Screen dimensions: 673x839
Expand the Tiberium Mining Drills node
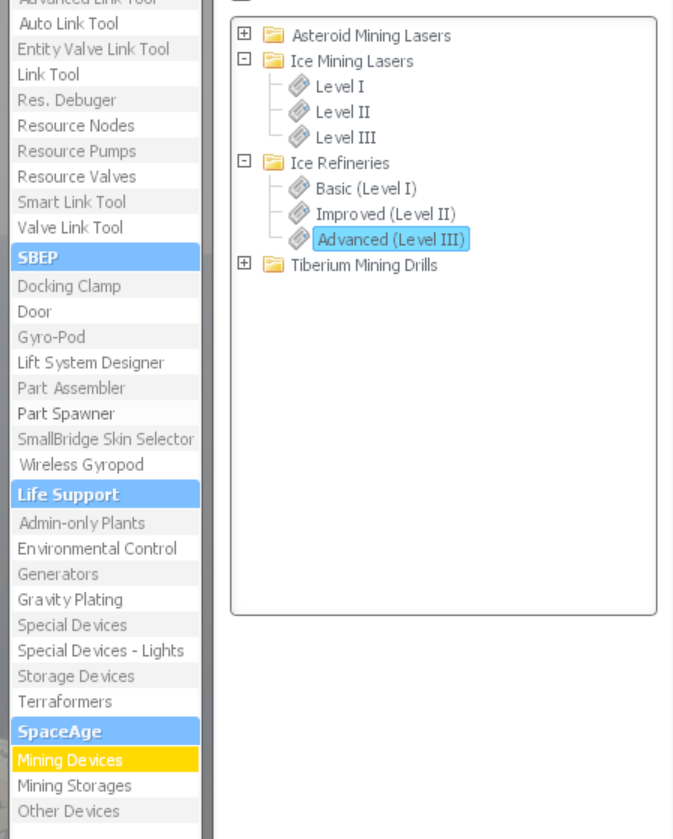(x=244, y=264)
